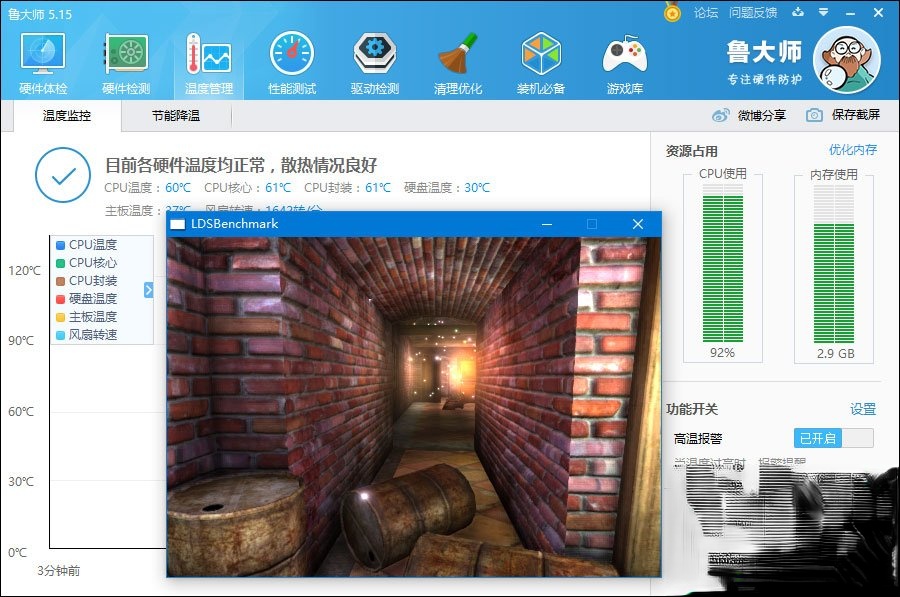The image size is (900, 597).
Task: Click the 鲁大师 mascot avatar
Action: (847, 59)
